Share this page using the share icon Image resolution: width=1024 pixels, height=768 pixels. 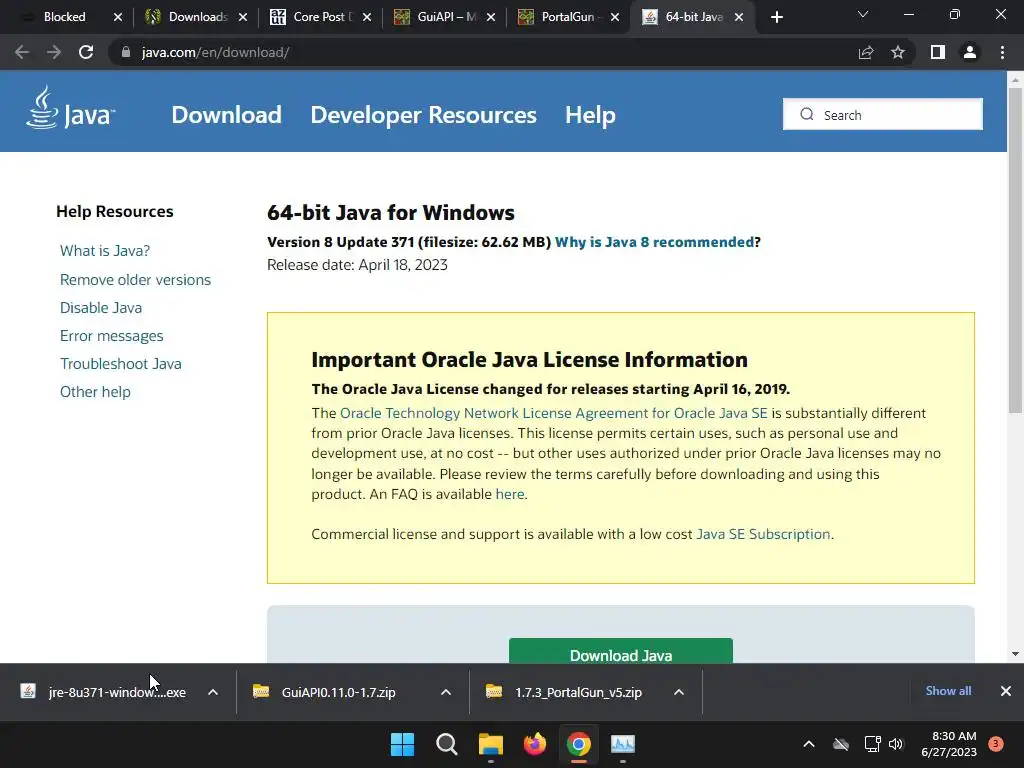pyautogui.click(x=866, y=52)
